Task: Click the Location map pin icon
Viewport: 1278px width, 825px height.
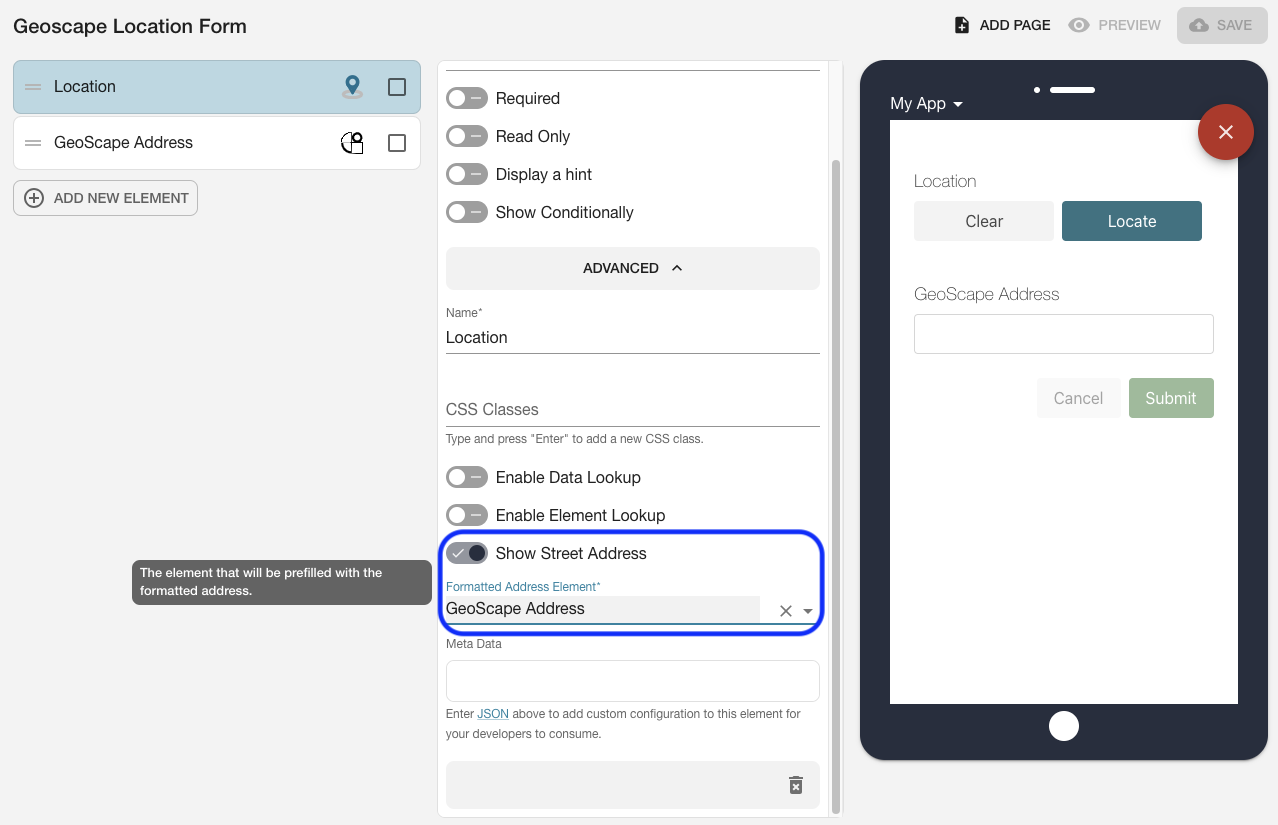Action: pos(352,87)
